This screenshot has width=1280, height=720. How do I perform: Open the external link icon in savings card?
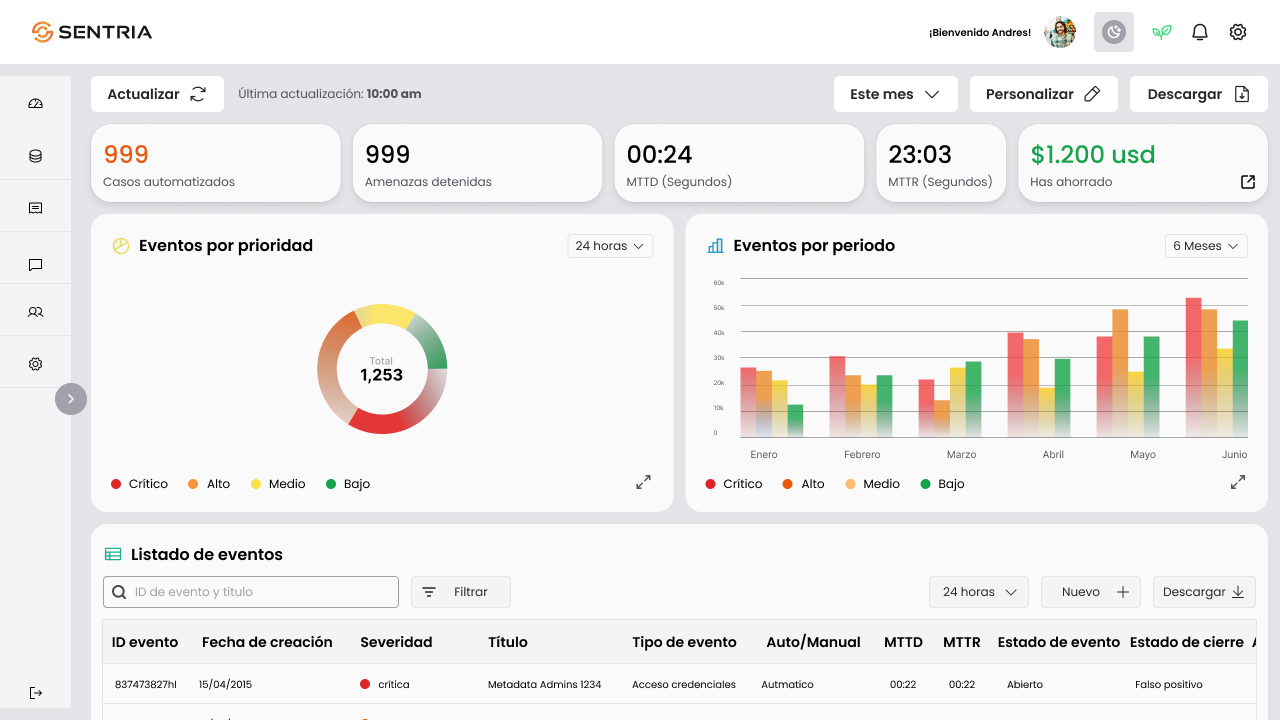pos(1248,182)
